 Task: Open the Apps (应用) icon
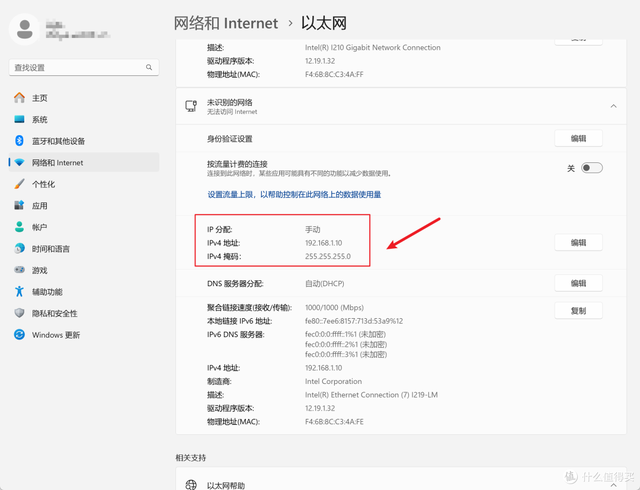point(19,205)
